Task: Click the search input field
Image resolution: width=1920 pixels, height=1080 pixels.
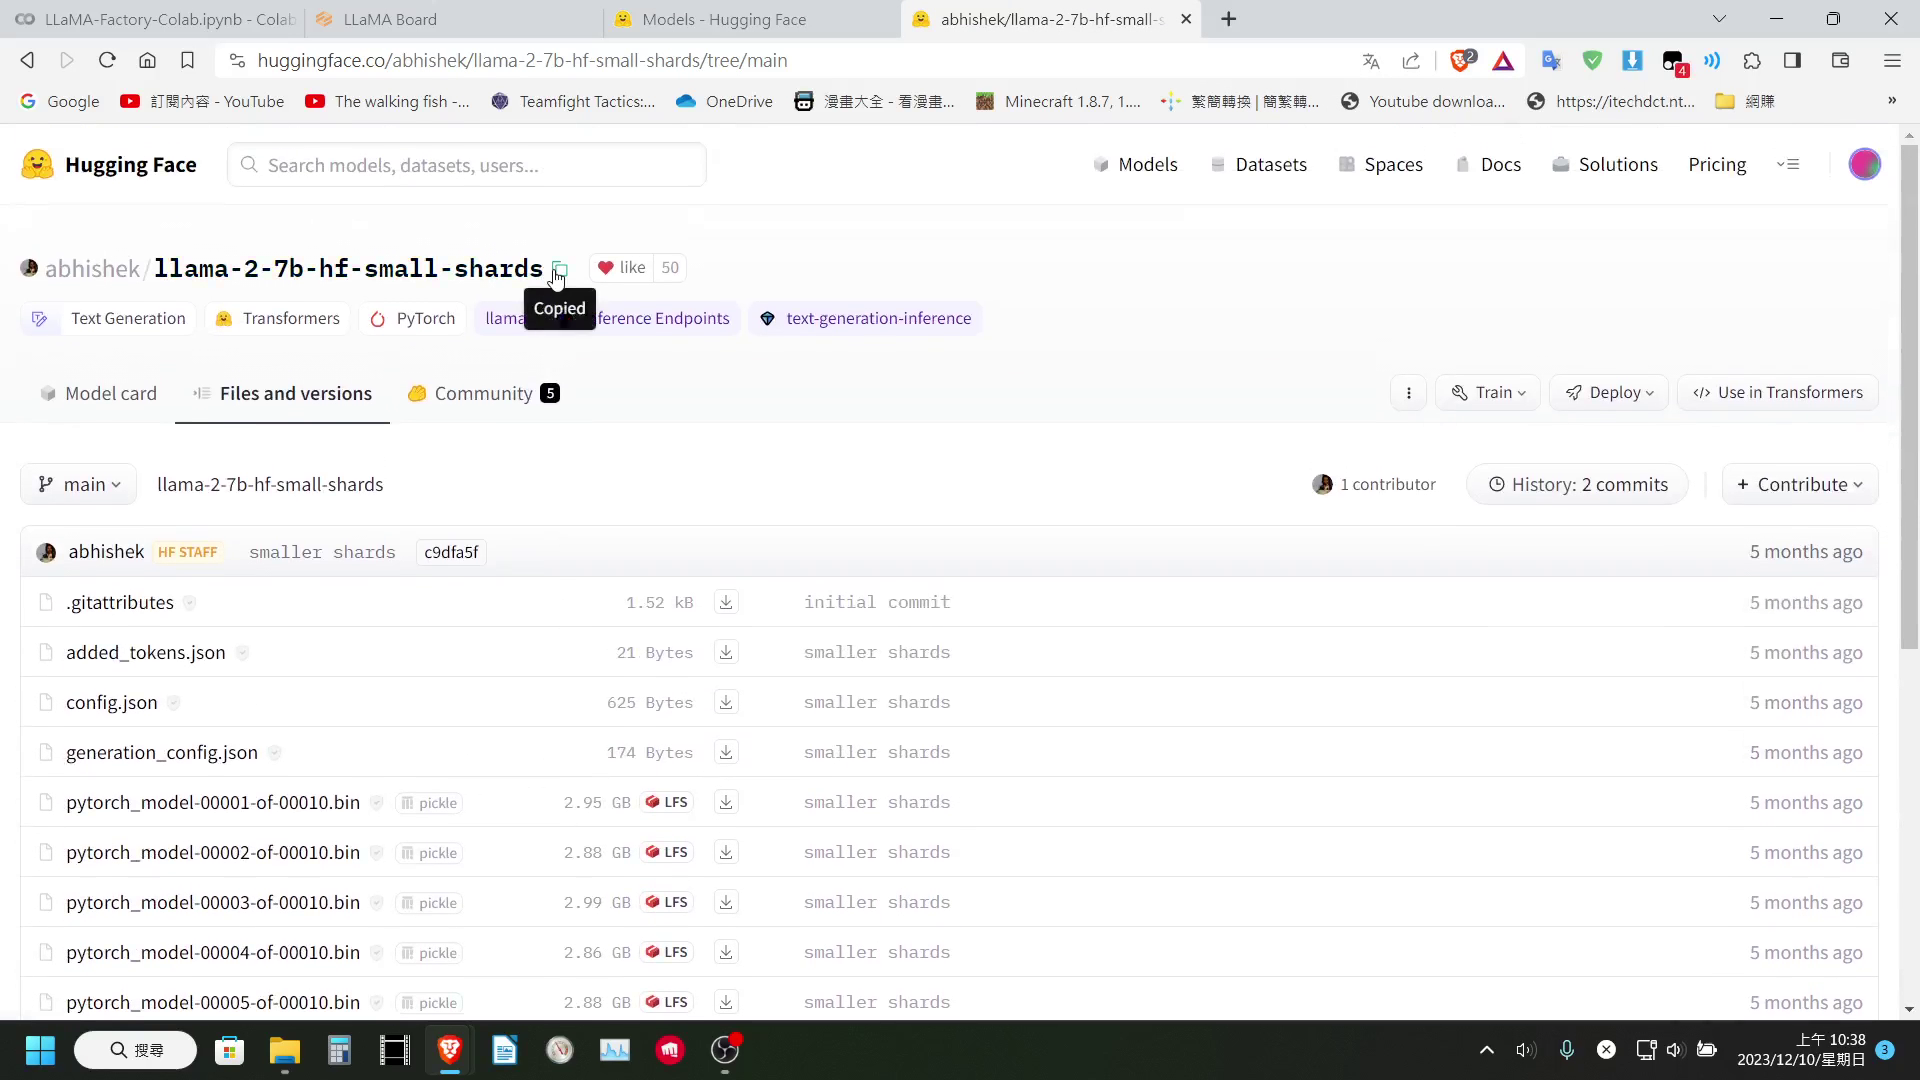Action: point(467,165)
